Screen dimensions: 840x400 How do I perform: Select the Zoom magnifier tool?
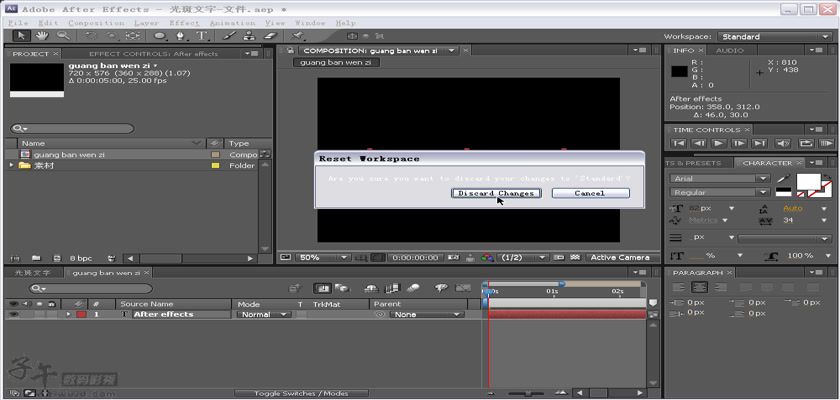63,36
